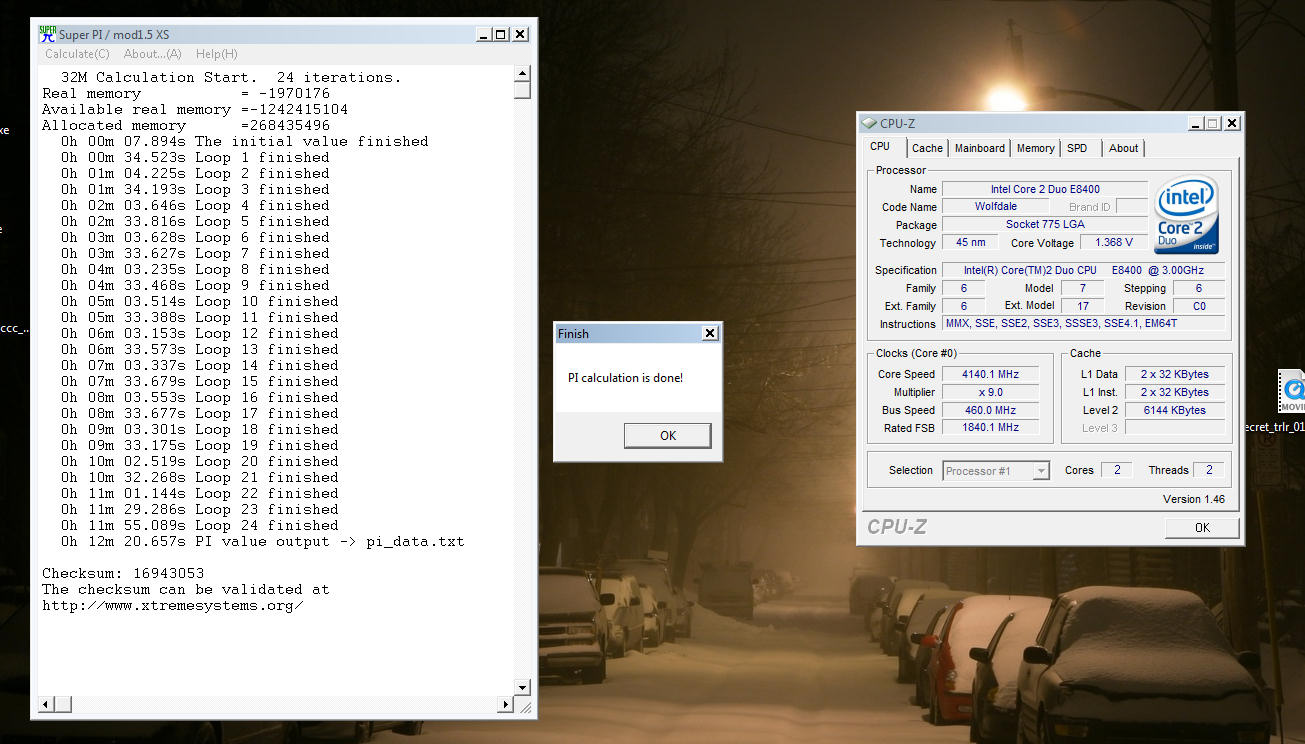Click the Allocated memory =268435496 line

point(186,126)
